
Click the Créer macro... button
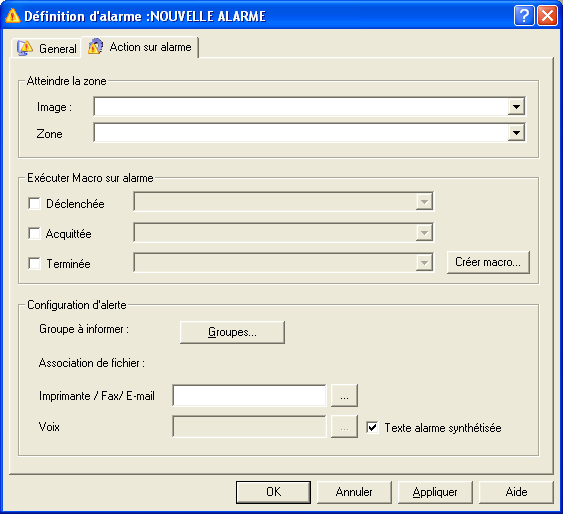[x=488, y=262]
